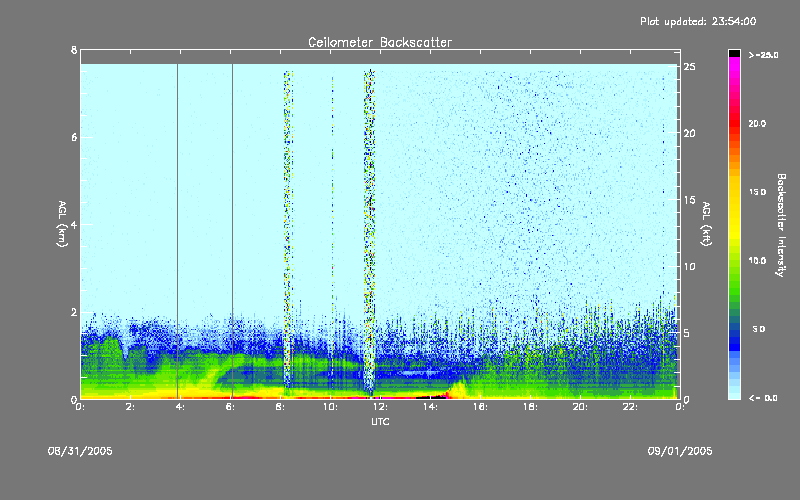Click the Ceilometer Backscatter plot title

[380, 42]
